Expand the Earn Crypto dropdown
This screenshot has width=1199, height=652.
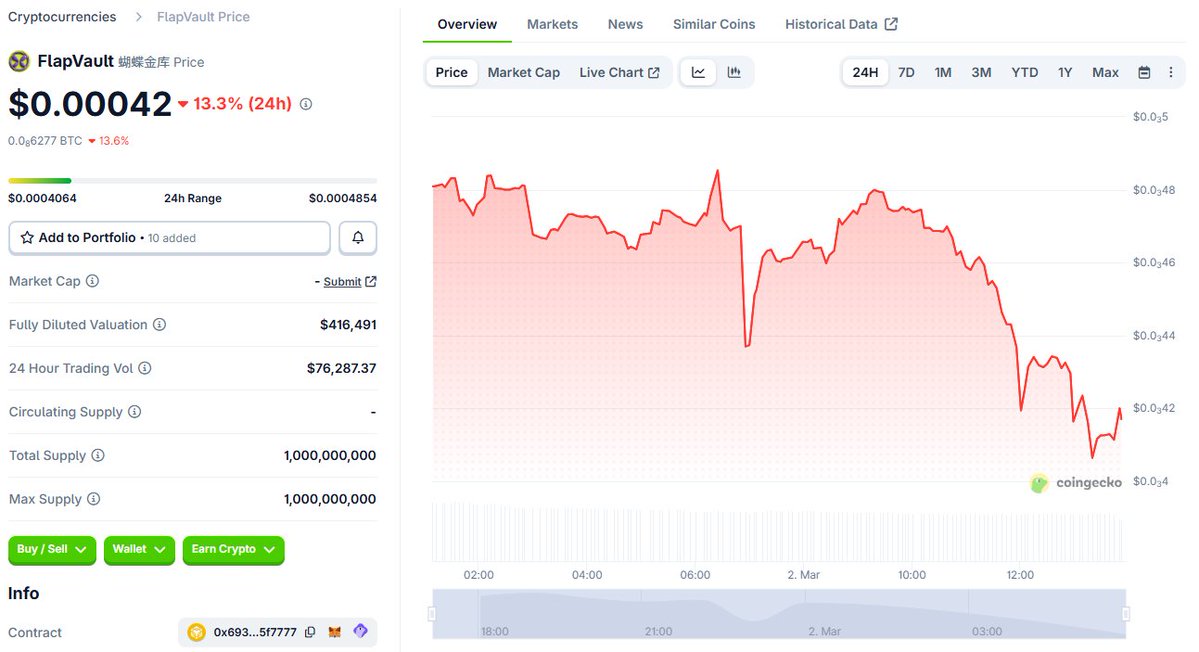tap(233, 550)
